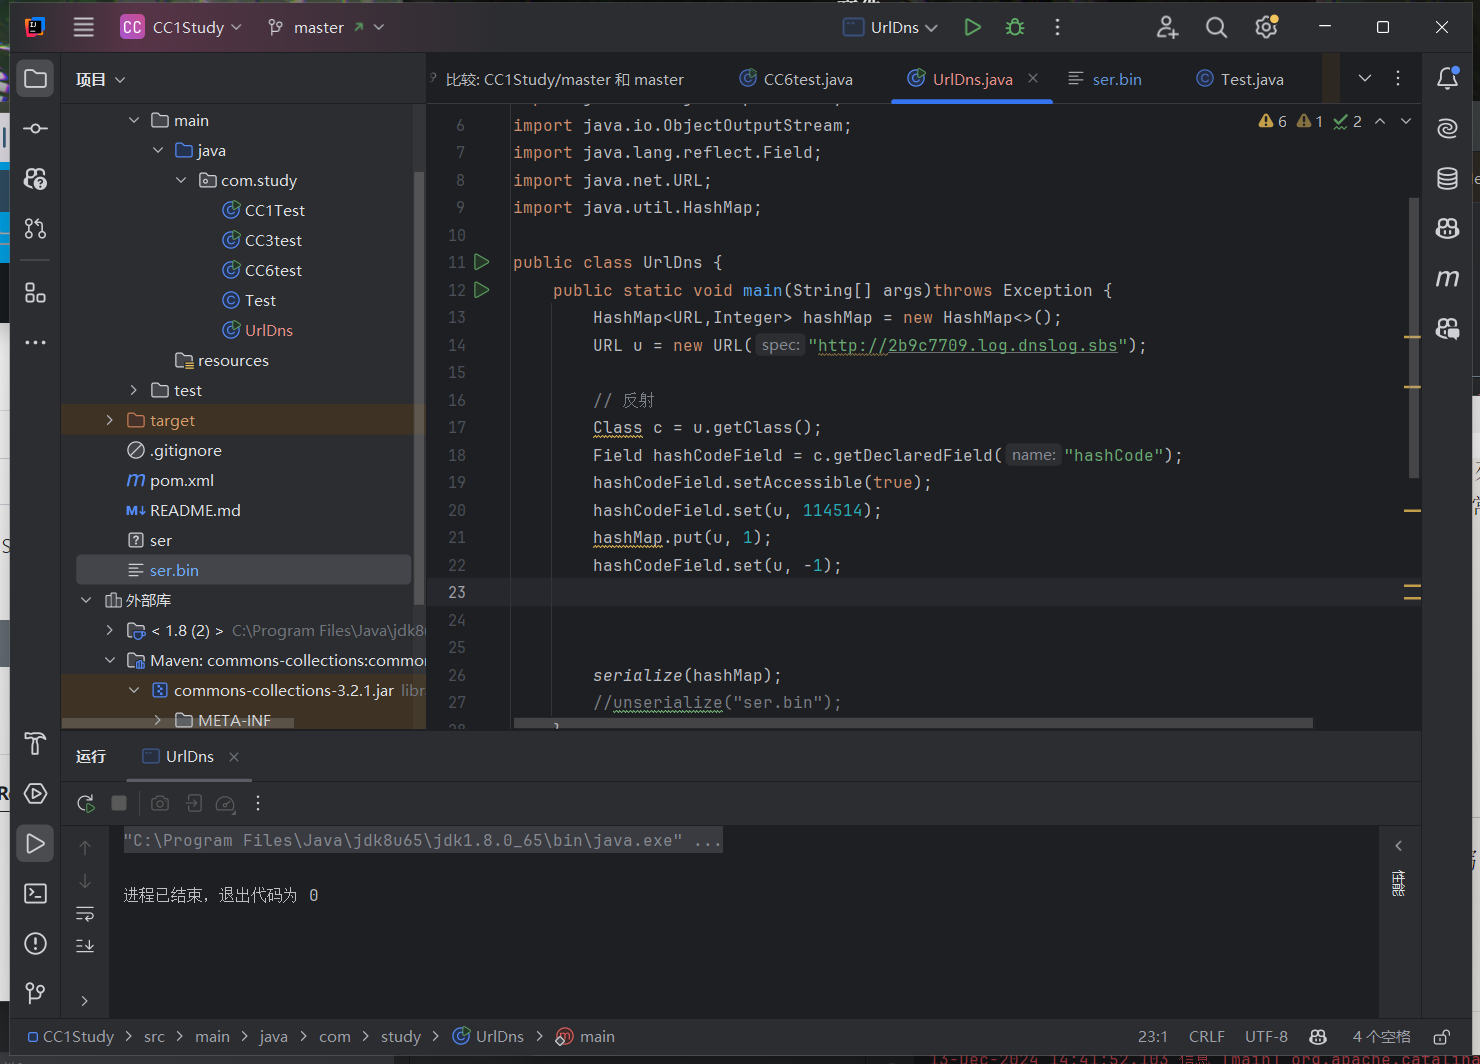Close the UrlDns.java editor tab
This screenshot has width=1480, height=1064.
pyautogui.click(x=1033, y=78)
